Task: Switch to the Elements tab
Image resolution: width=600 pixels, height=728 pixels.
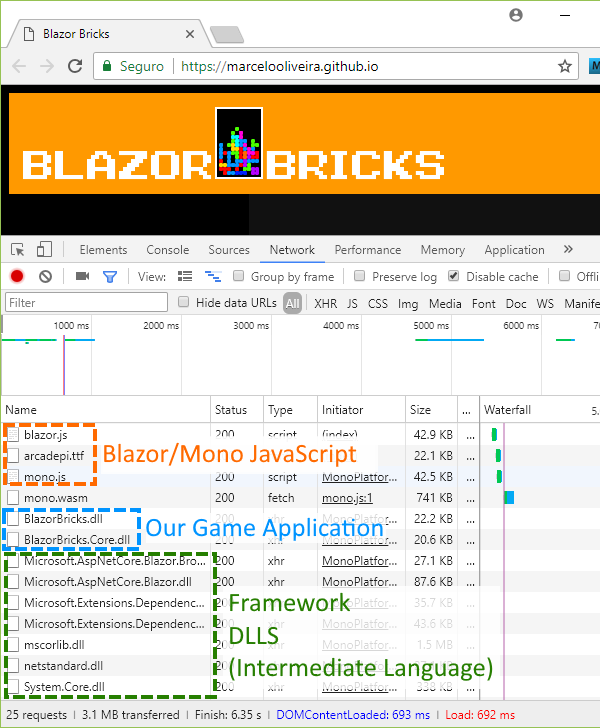Action: [x=103, y=250]
